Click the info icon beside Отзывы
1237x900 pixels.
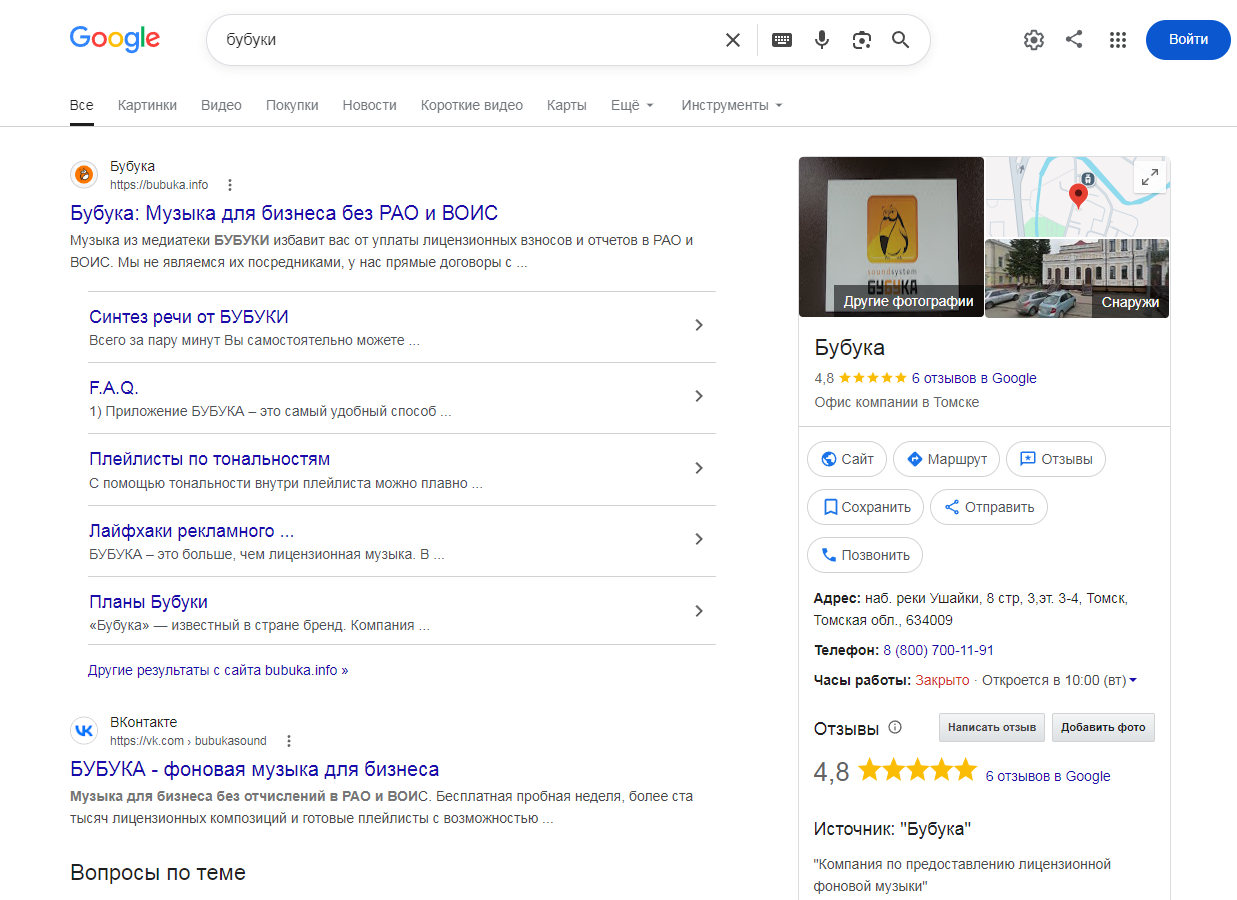click(895, 727)
